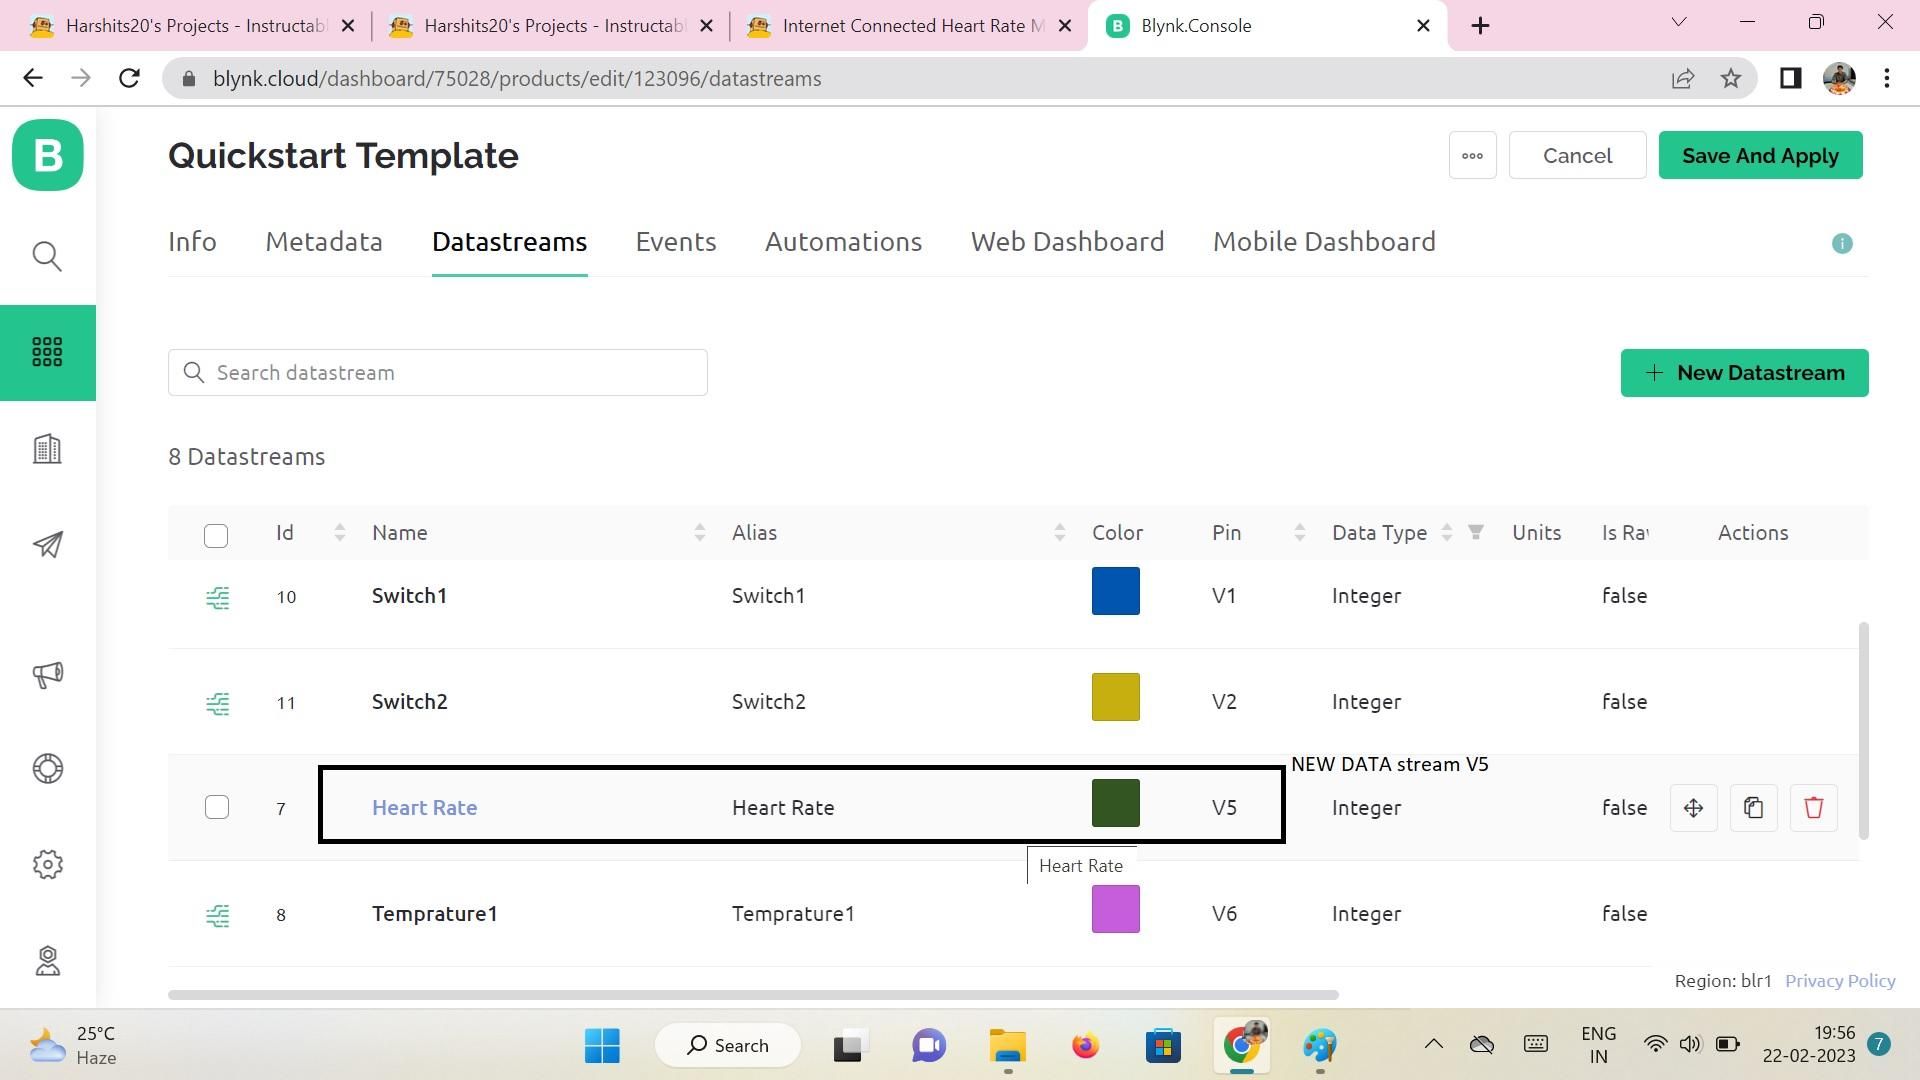
Task: Open the organizations building icon
Action: (x=47, y=449)
